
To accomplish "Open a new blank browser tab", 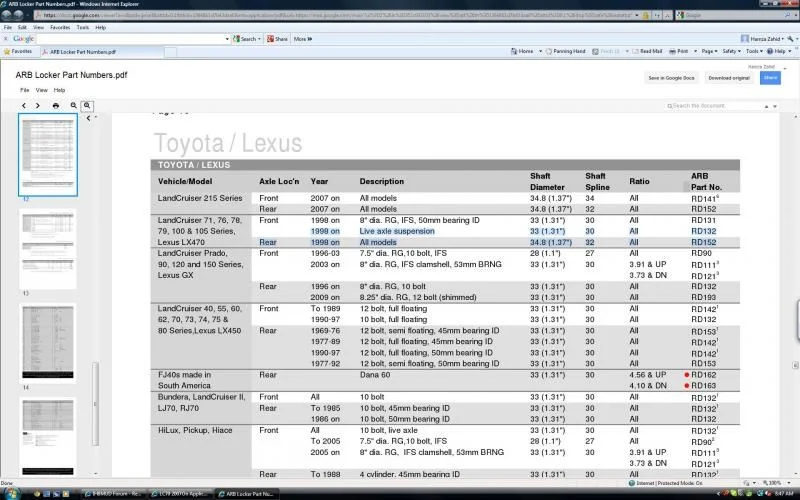I will 171,52.
